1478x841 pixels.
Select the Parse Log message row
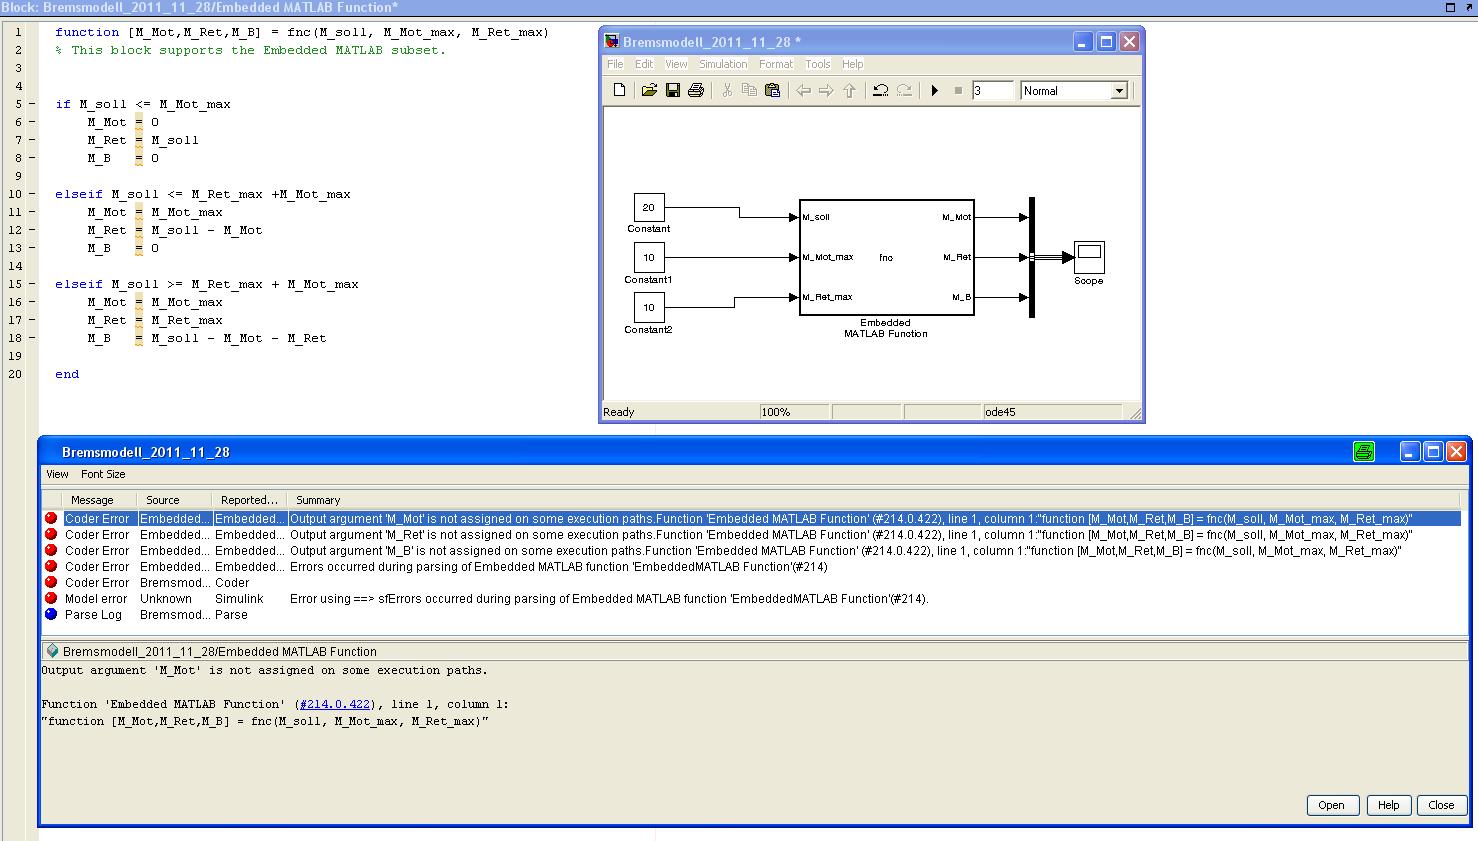[x=93, y=615]
